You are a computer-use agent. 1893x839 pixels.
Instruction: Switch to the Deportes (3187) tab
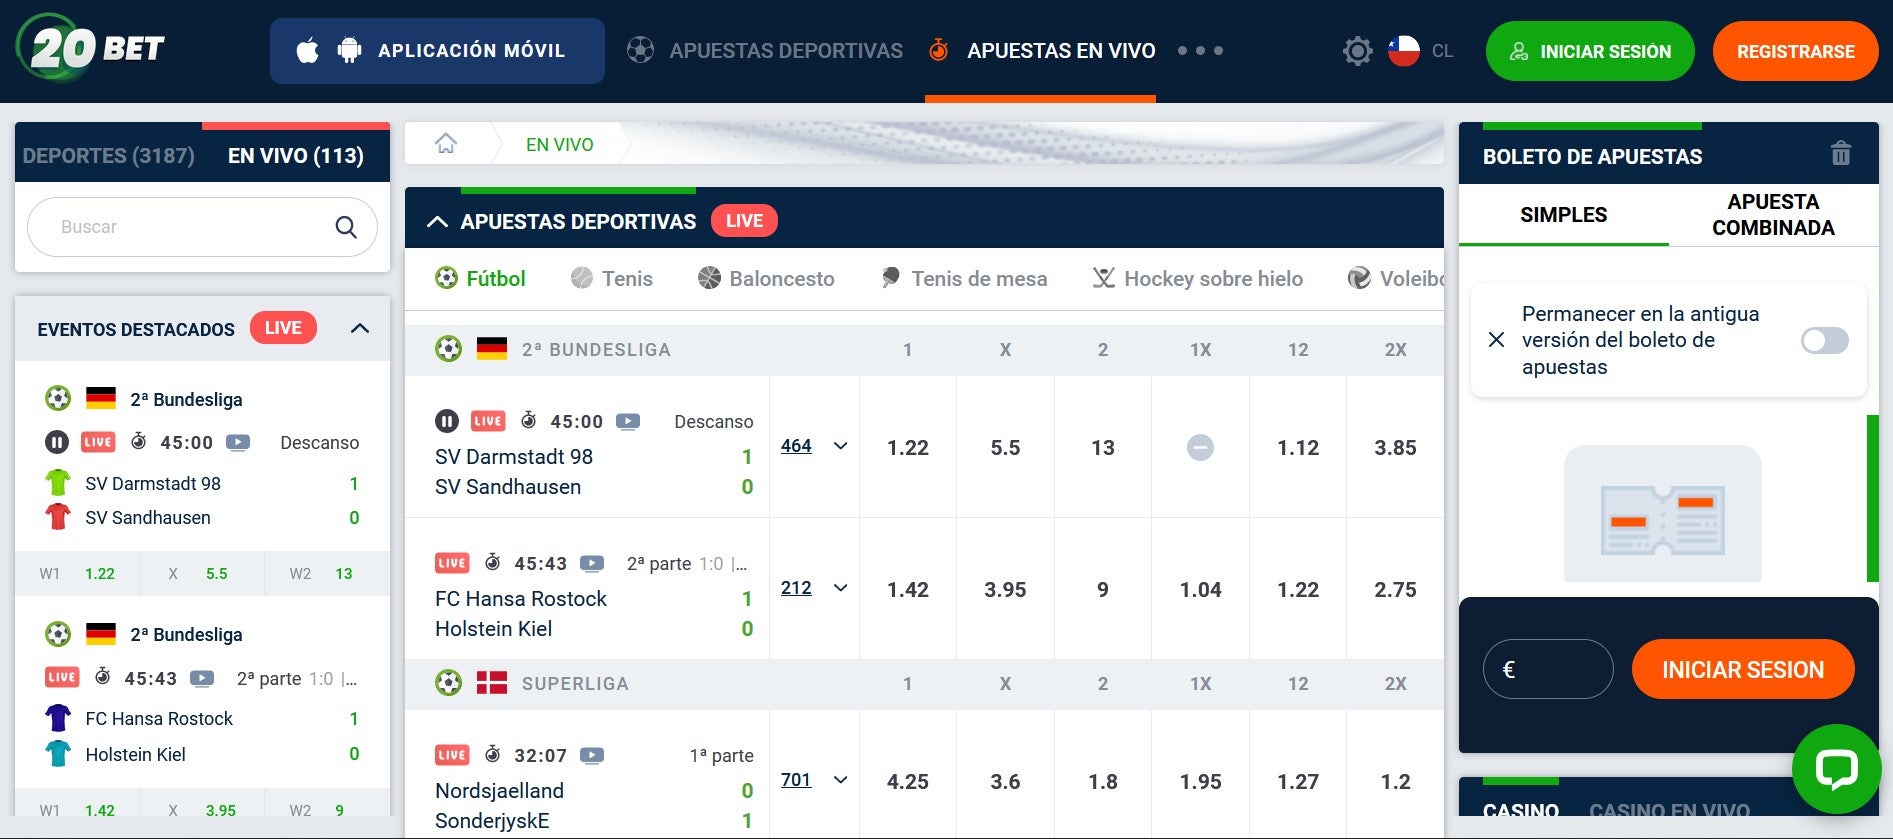coord(108,156)
